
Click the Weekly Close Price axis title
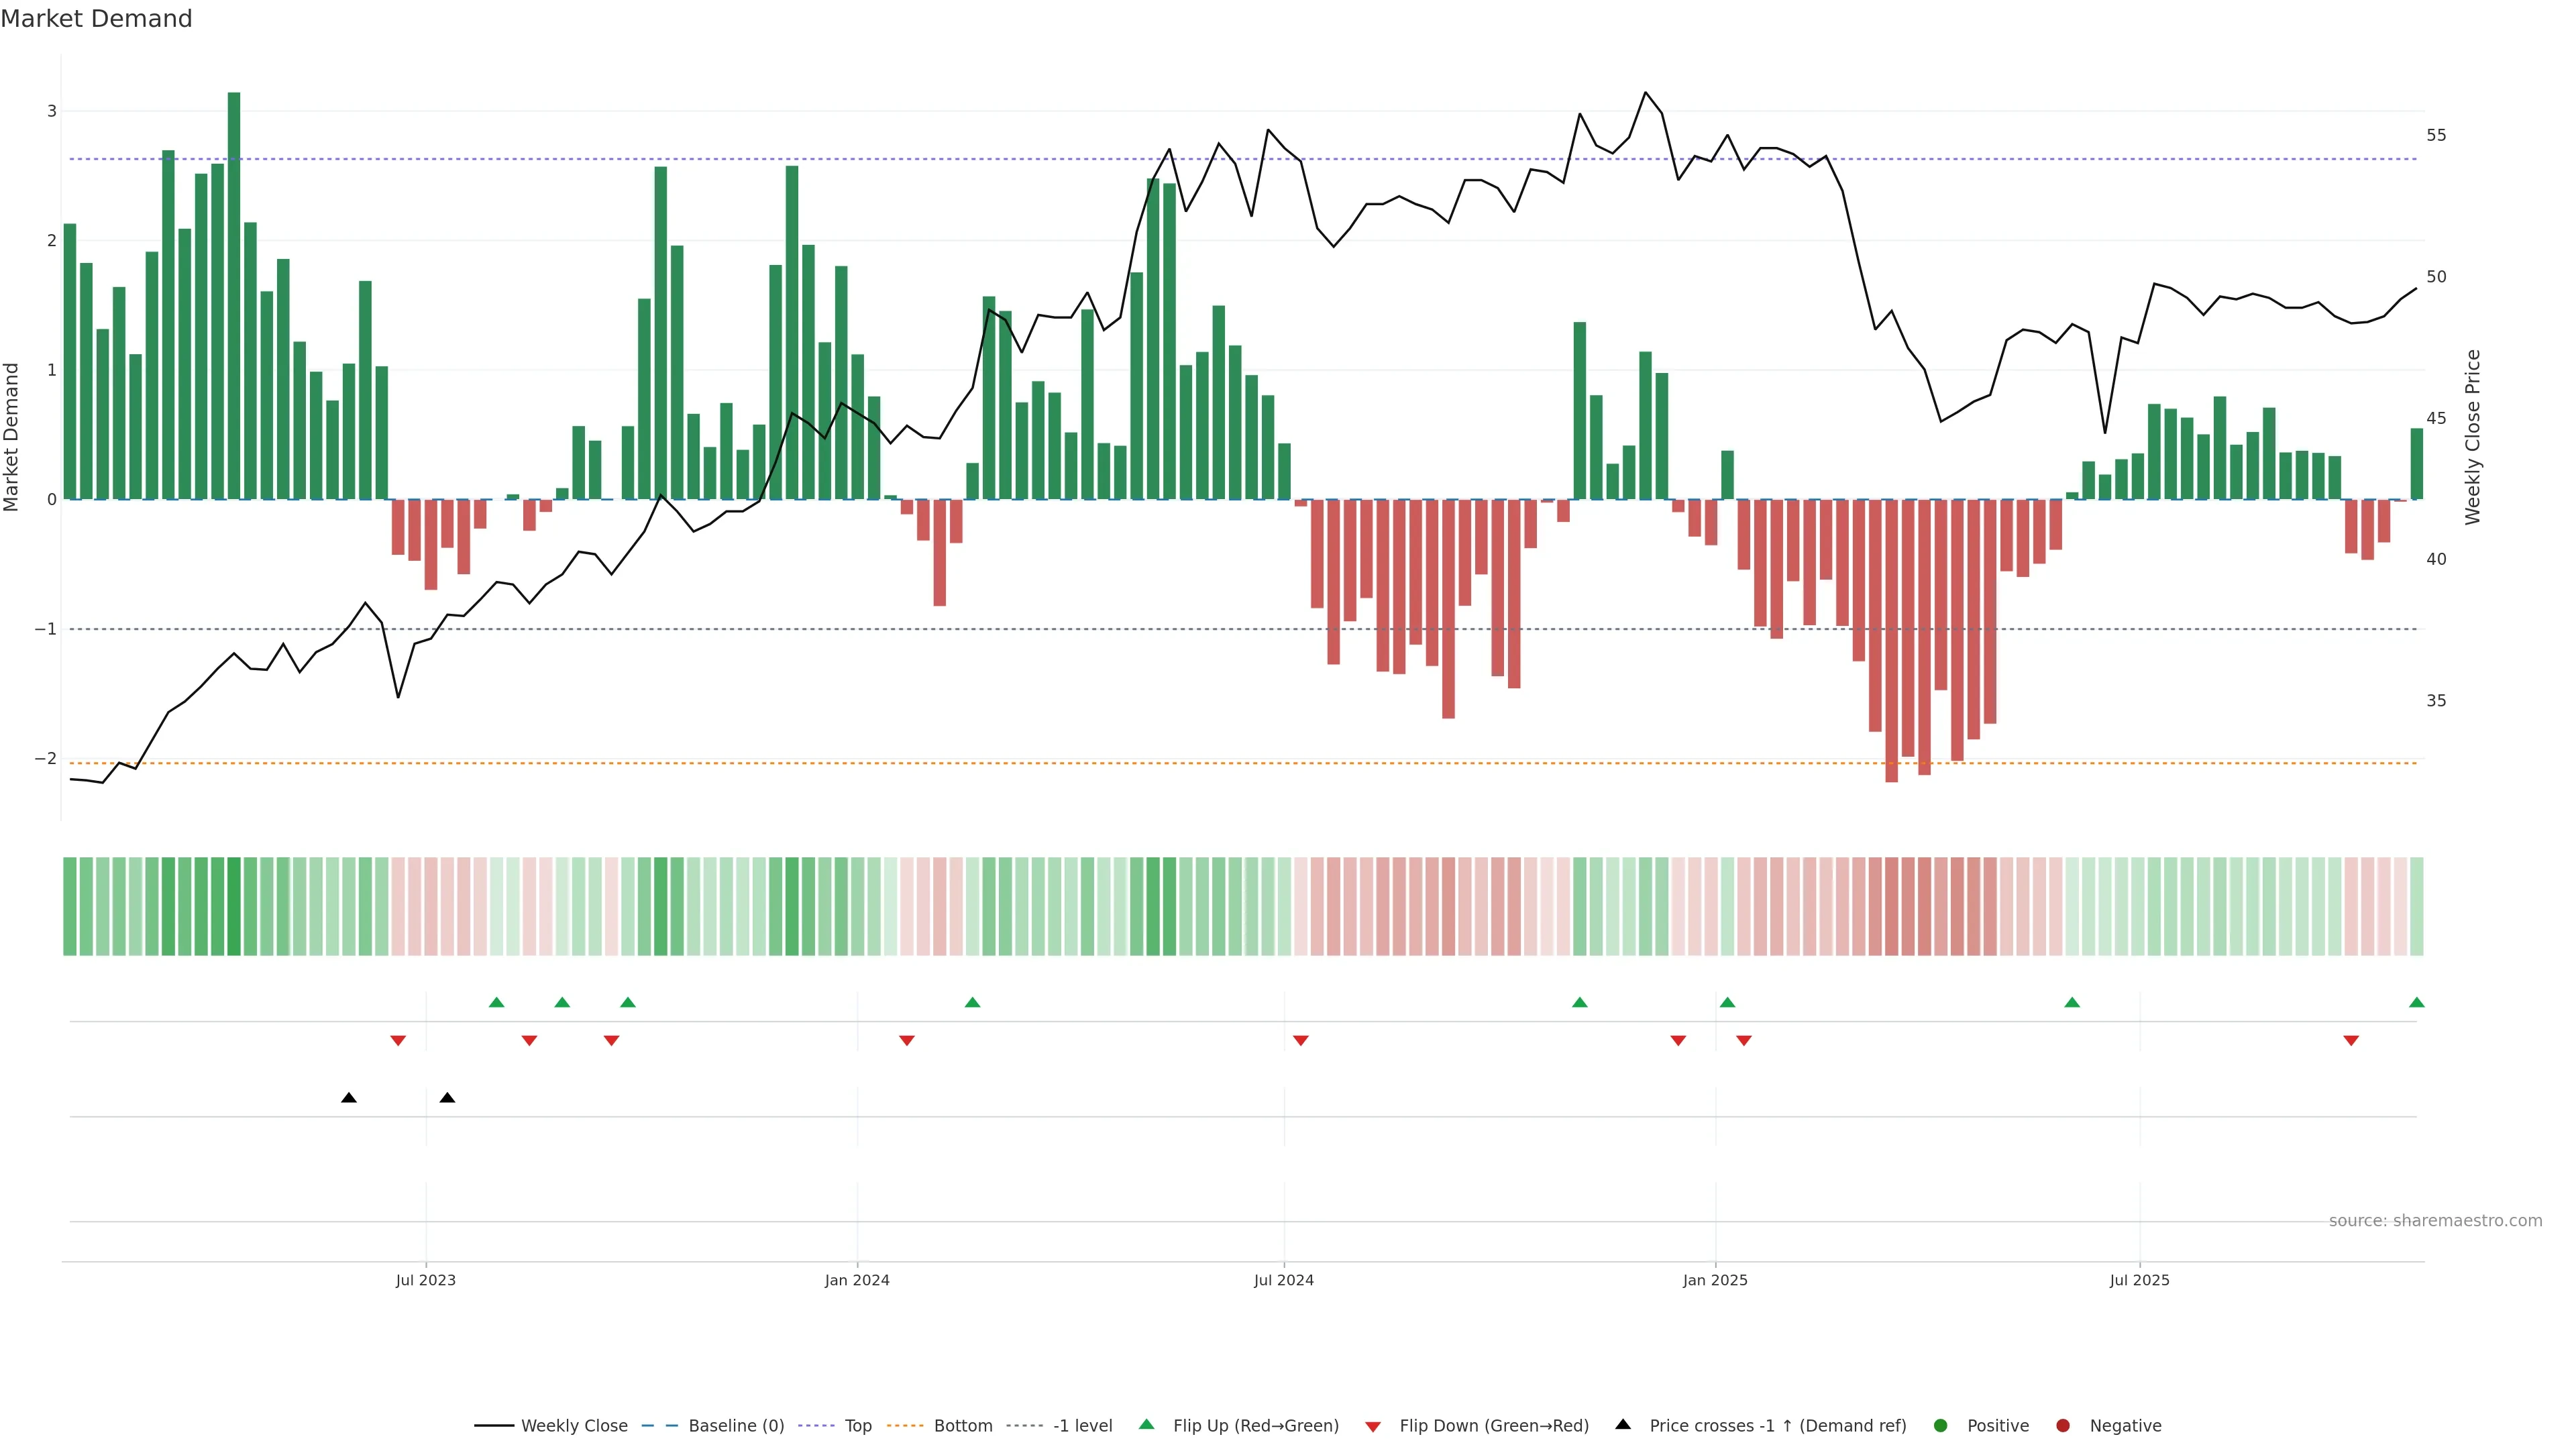pos(2473,437)
